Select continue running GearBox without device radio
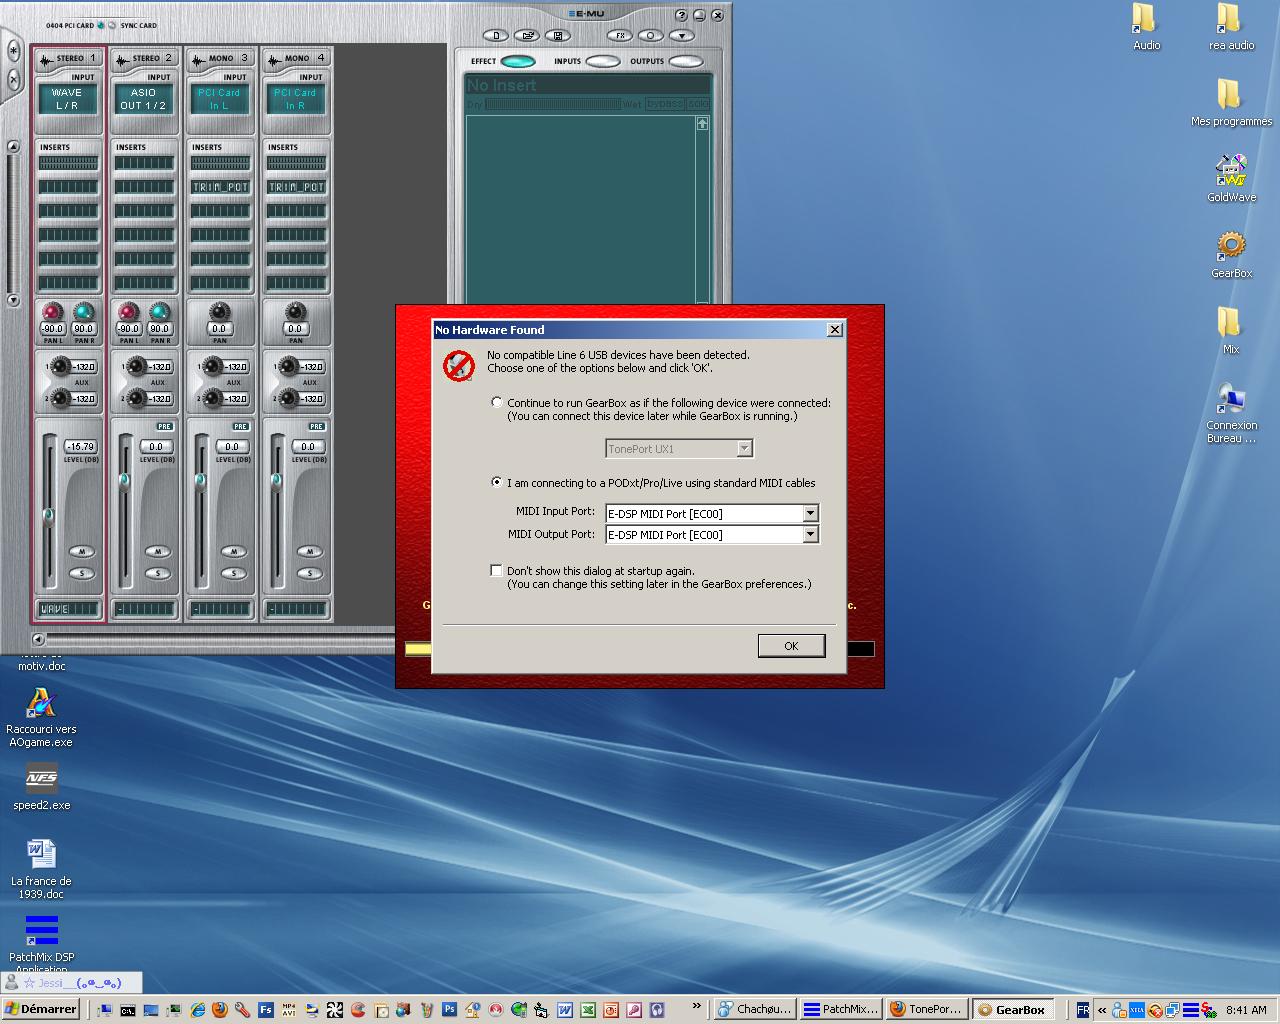The height and width of the screenshot is (1024, 1280). [x=497, y=402]
